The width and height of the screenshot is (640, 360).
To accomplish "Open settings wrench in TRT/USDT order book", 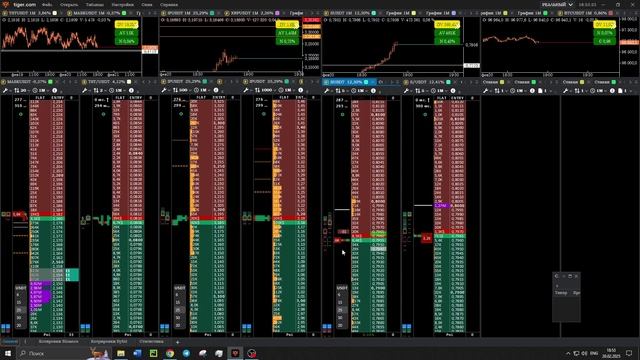I will [x=85, y=90].
